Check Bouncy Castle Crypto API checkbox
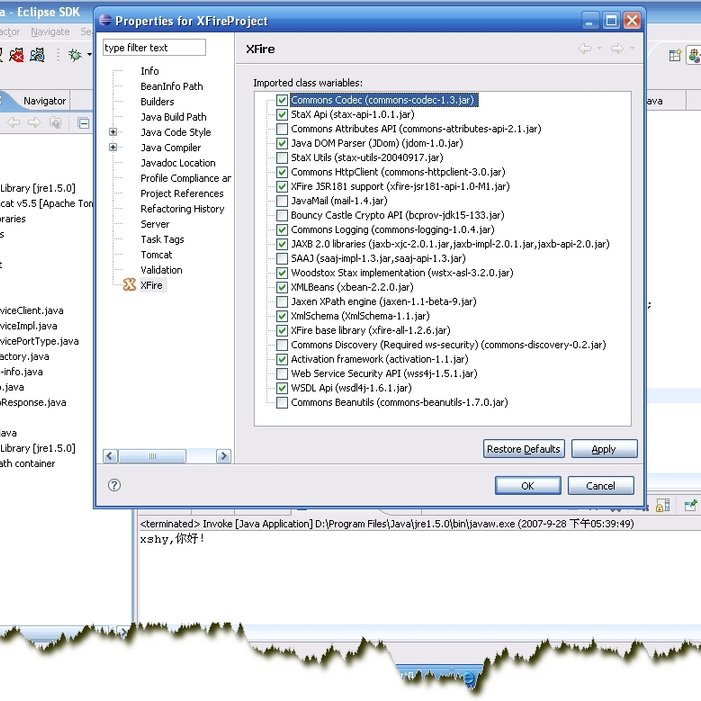 coord(282,215)
